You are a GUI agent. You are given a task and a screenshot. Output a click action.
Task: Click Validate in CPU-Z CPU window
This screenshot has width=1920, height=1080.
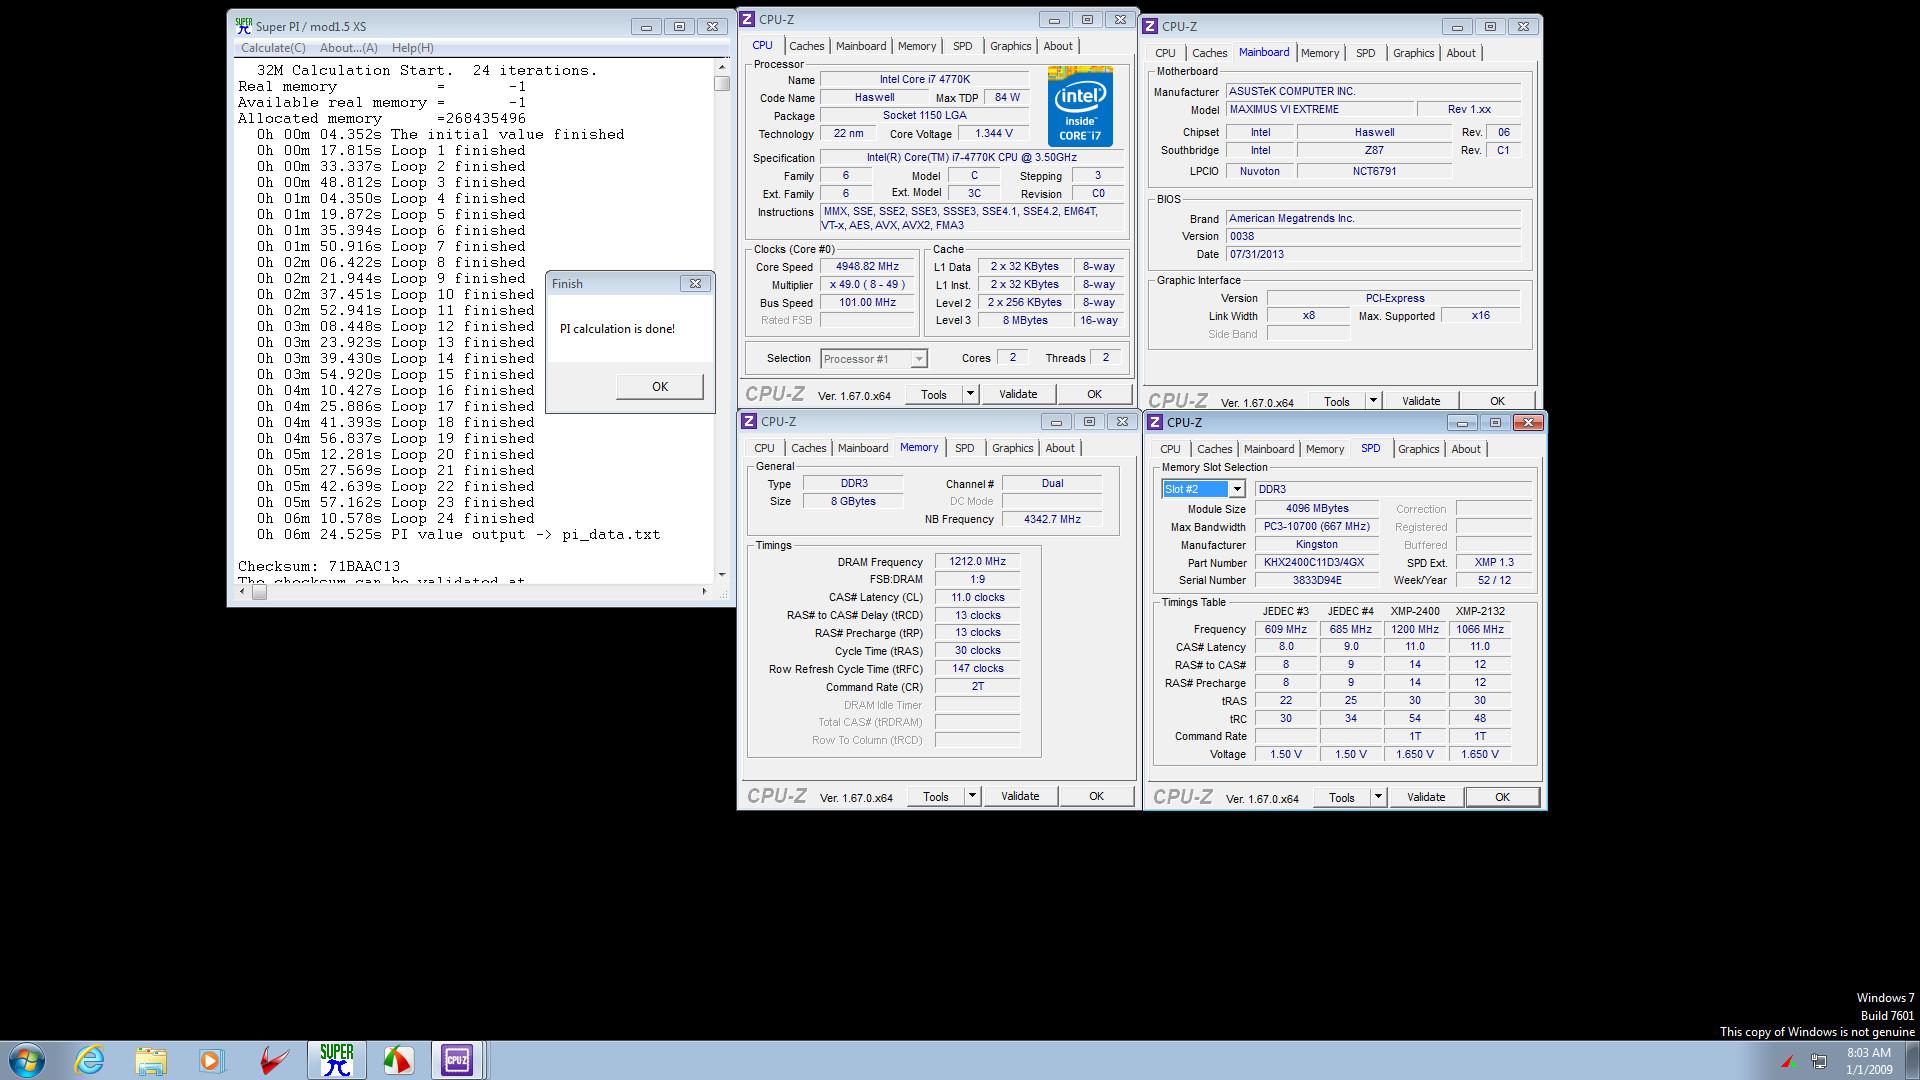click(1018, 394)
